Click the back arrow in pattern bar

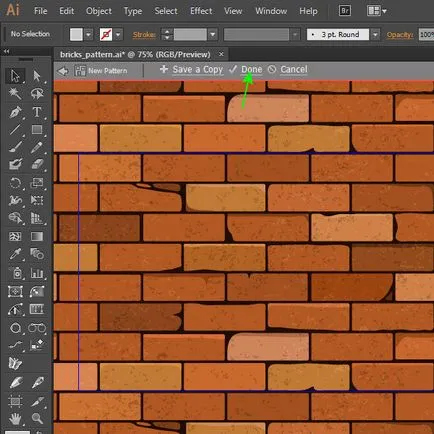pos(63,71)
